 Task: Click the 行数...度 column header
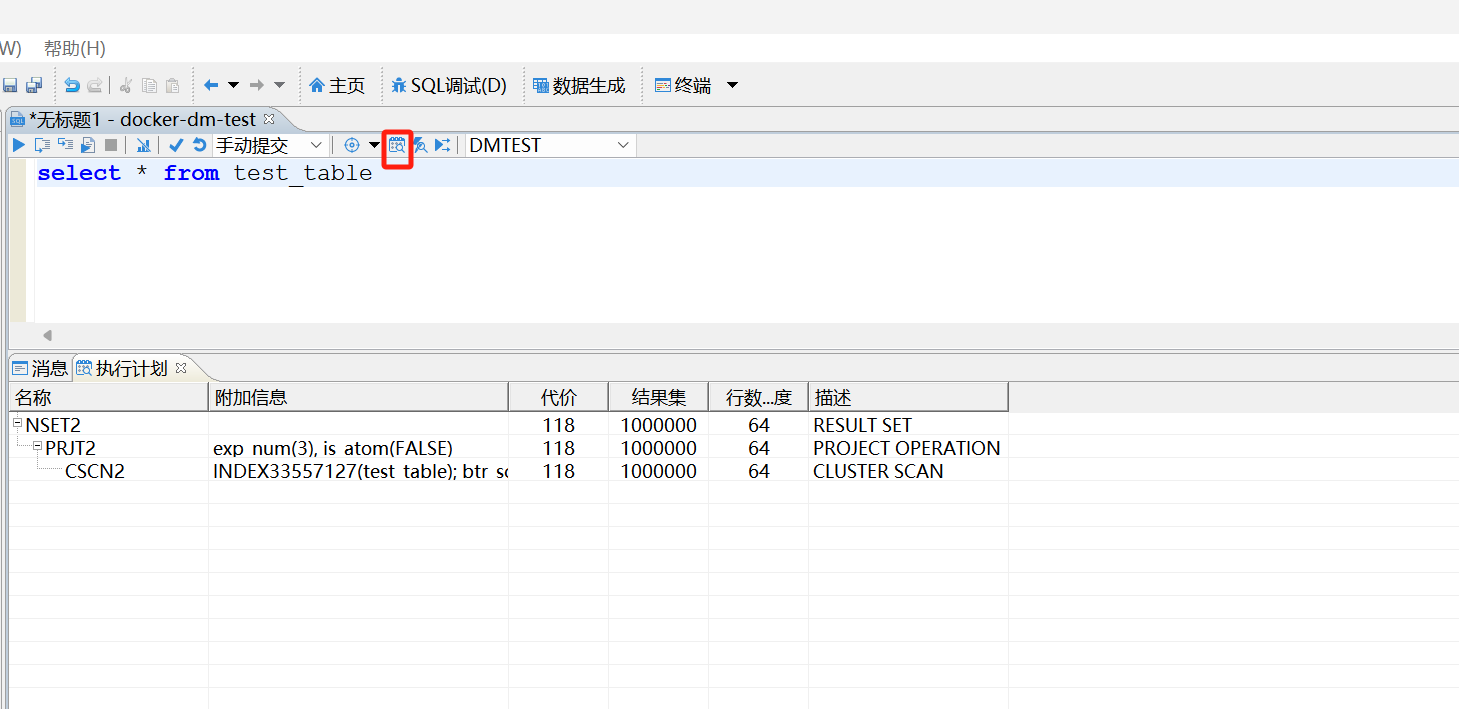click(758, 397)
